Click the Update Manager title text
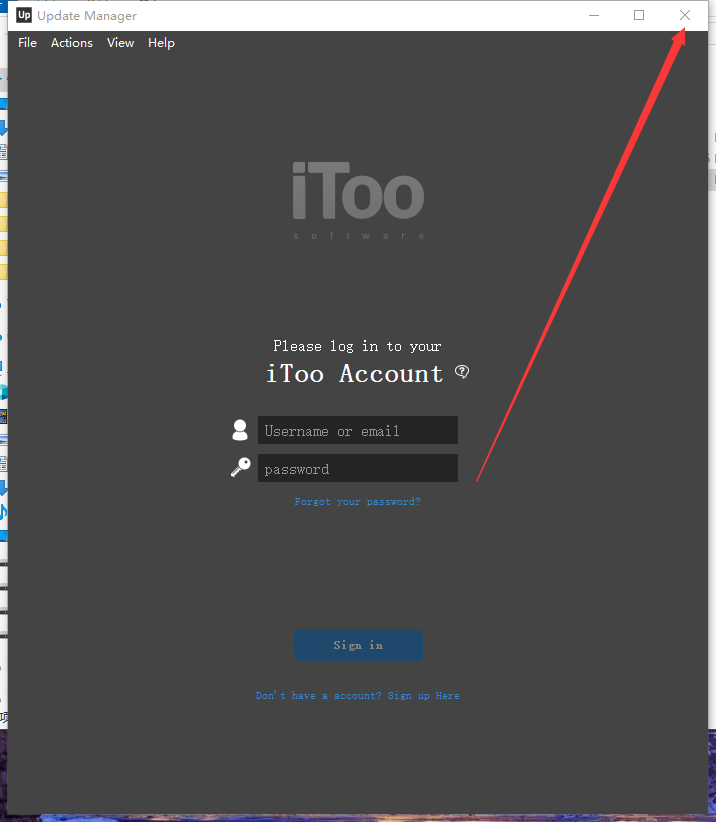716x822 pixels. pyautogui.click(x=87, y=16)
